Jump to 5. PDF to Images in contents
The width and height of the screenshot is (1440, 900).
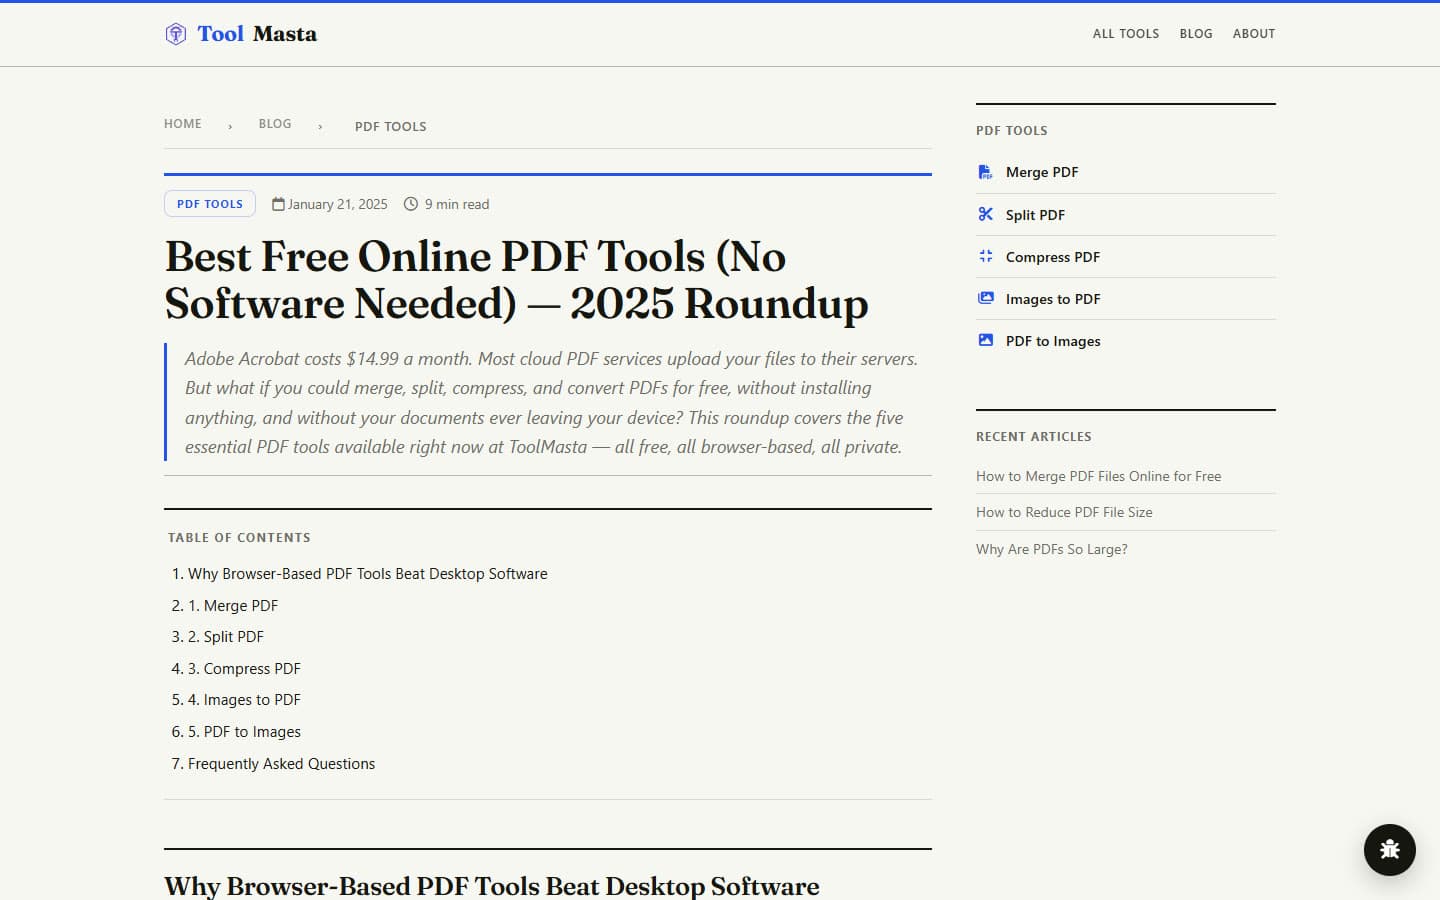click(x=244, y=732)
